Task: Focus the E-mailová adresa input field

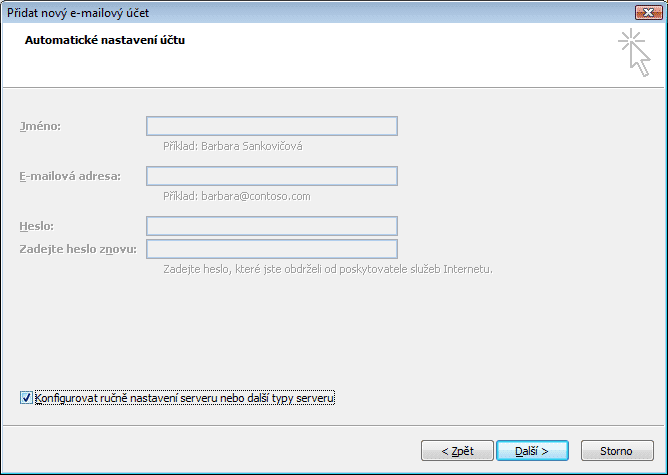Action: coord(272,176)
